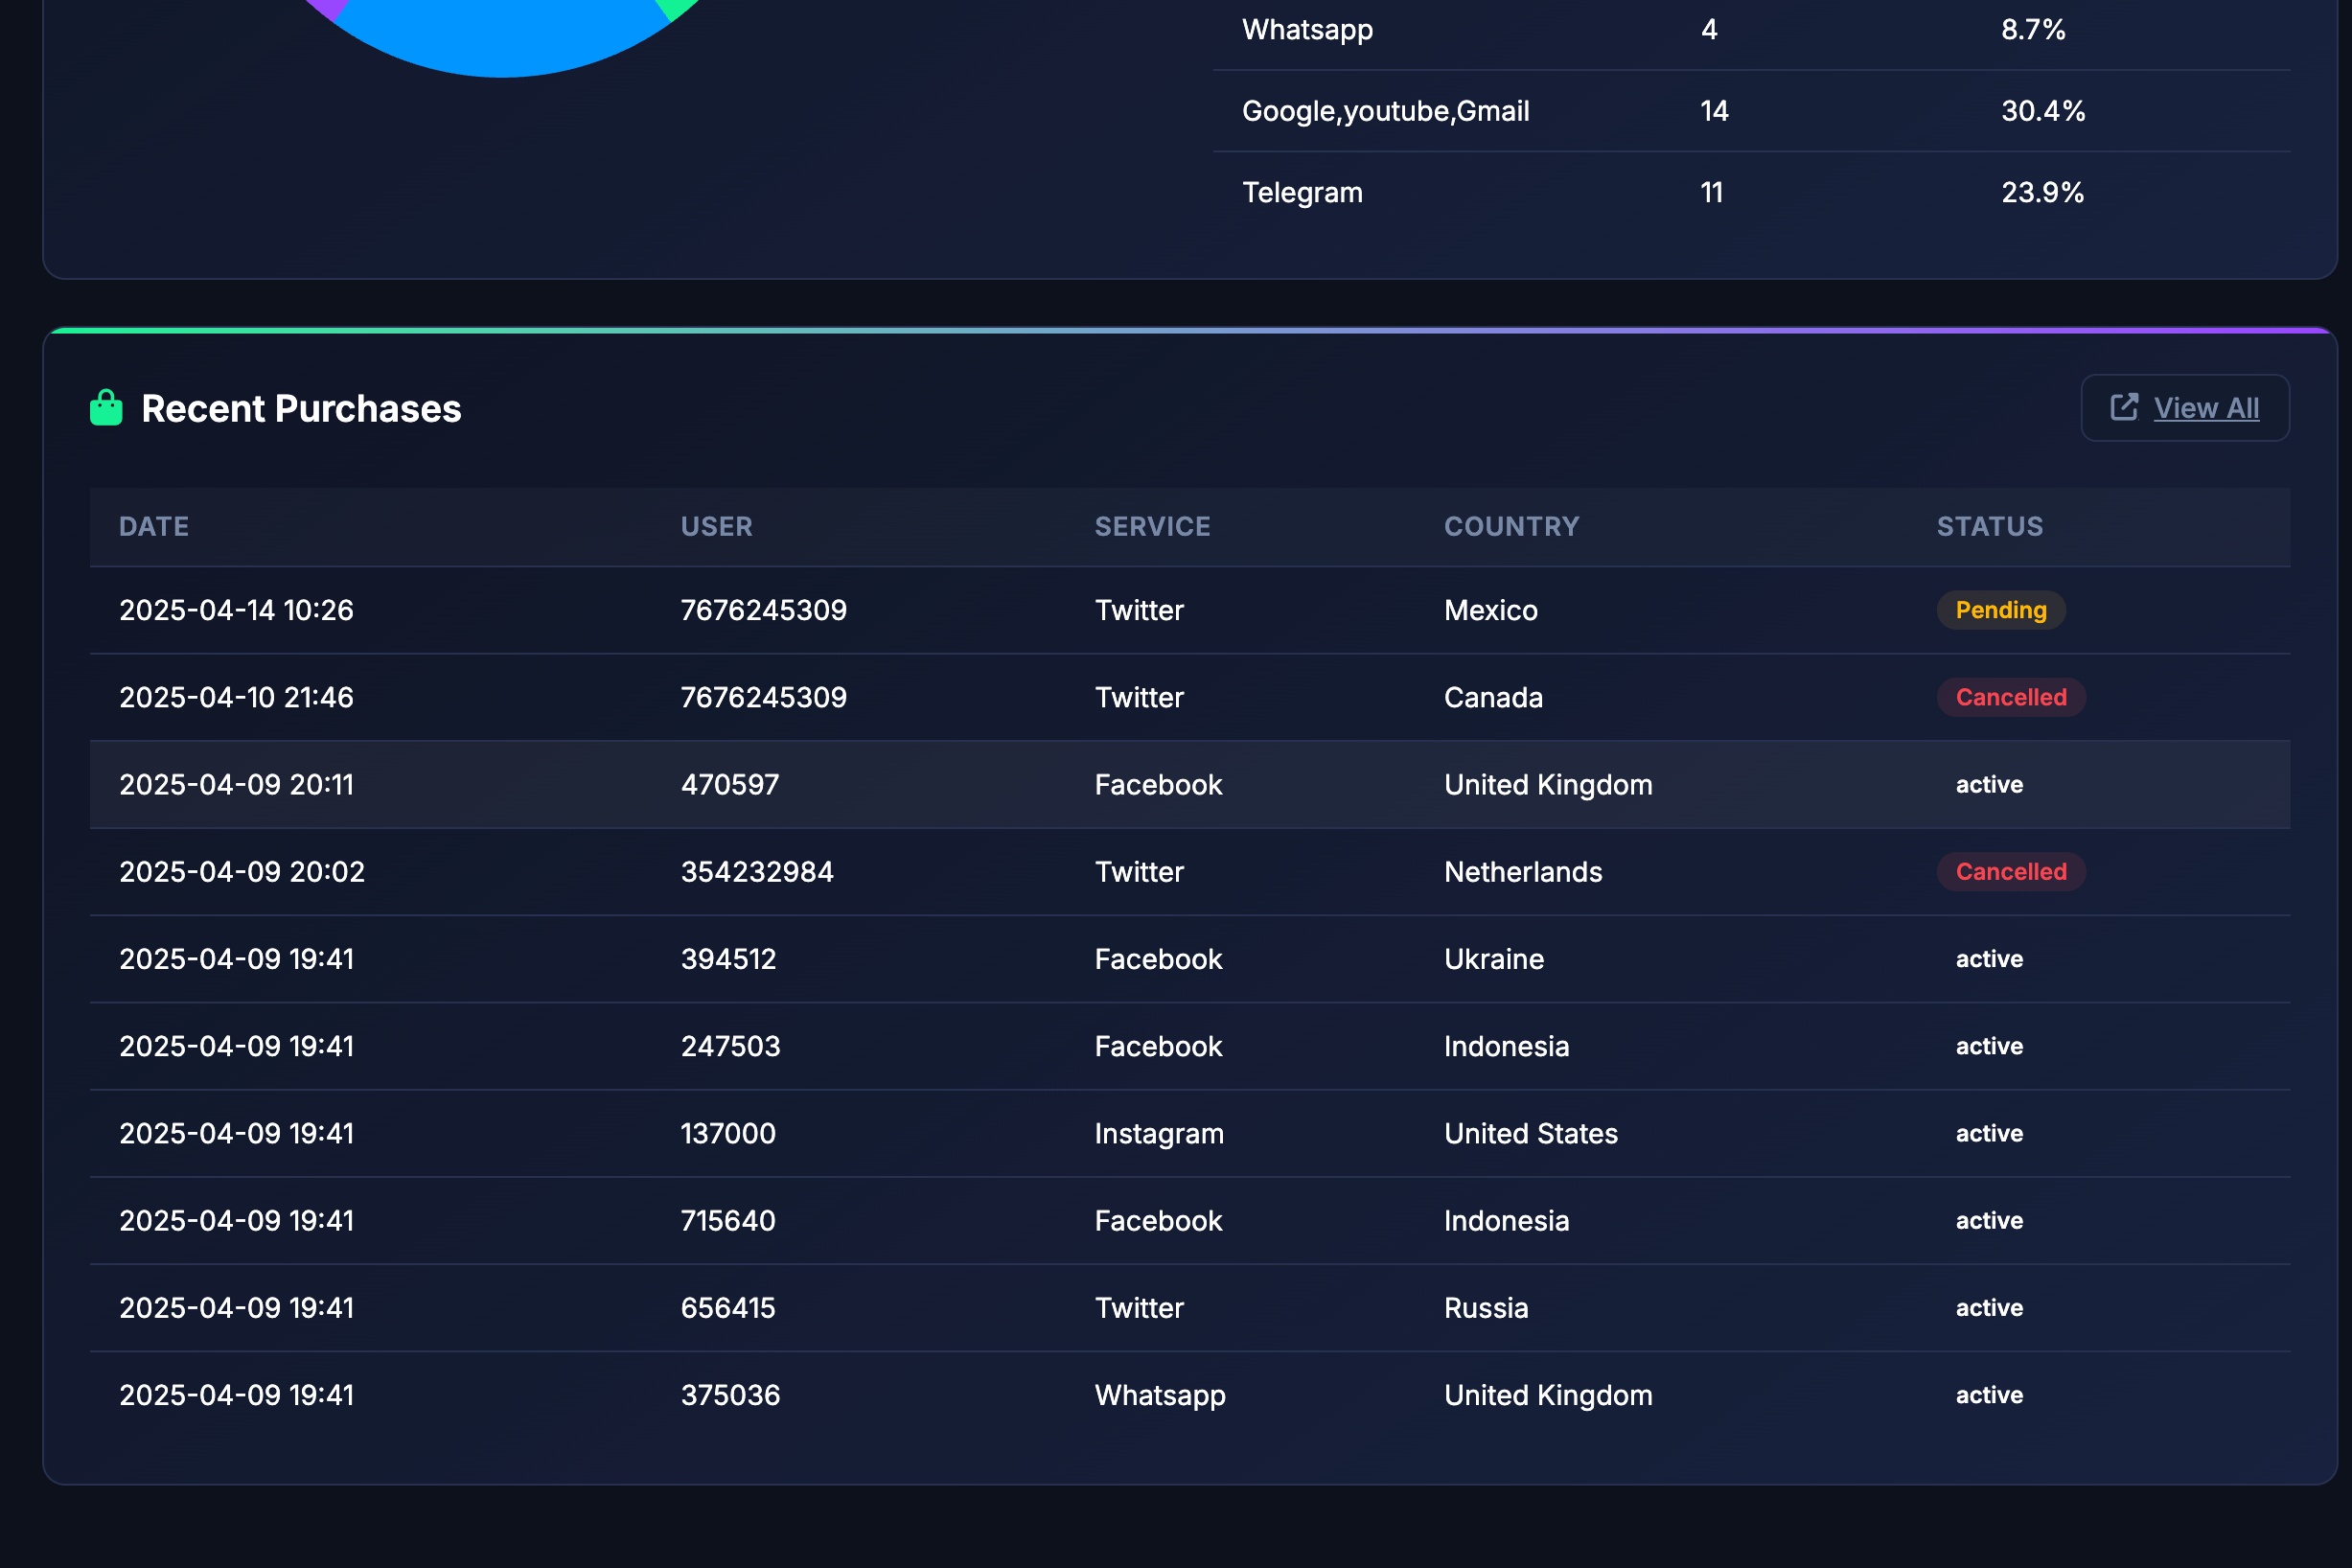Select date 2025-04-14 10:26
The height and width of the screenshot is (1568, 2352).
[x=236, y=610]
